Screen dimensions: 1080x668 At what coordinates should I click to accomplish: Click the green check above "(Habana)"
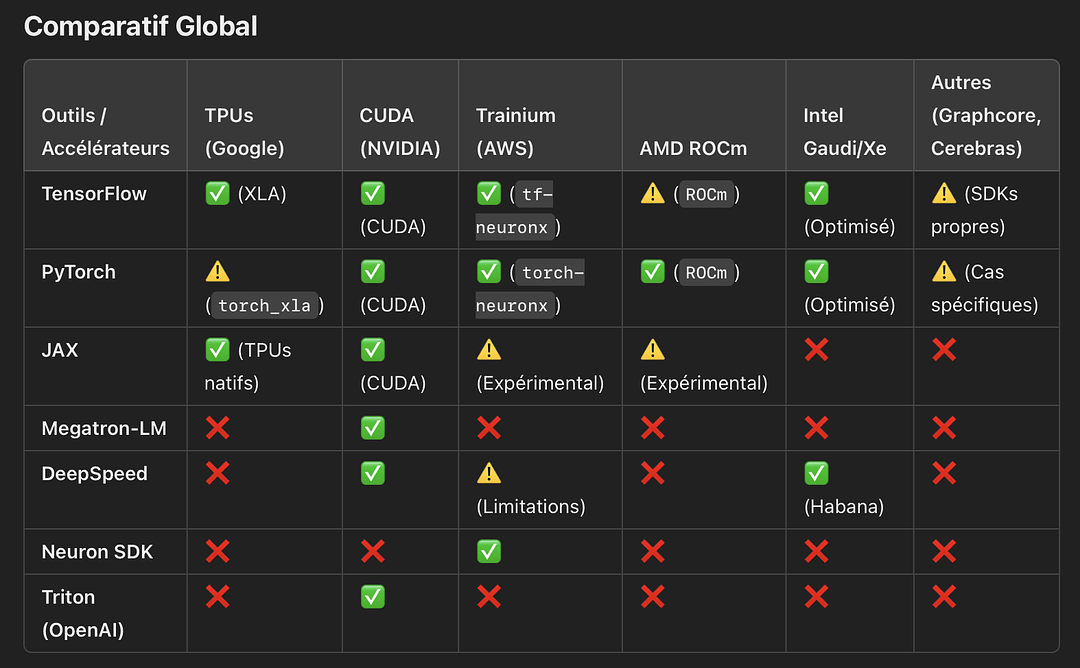coord(816,473)
